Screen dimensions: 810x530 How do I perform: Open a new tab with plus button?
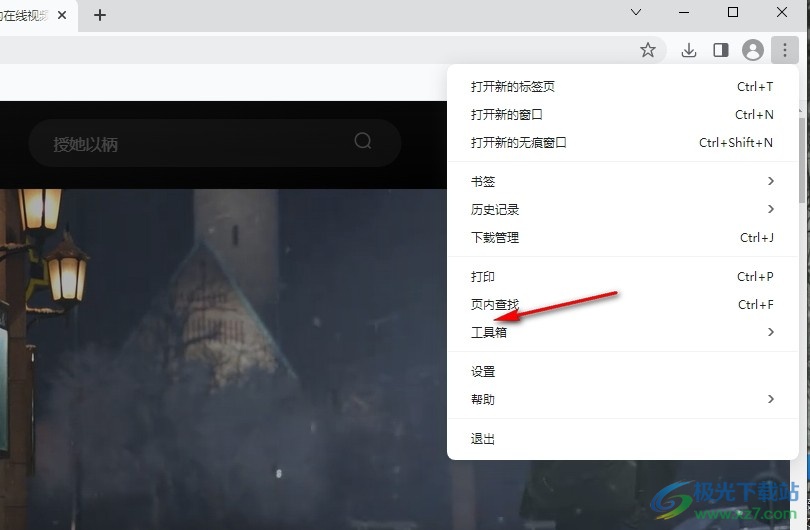click(100, 15)
